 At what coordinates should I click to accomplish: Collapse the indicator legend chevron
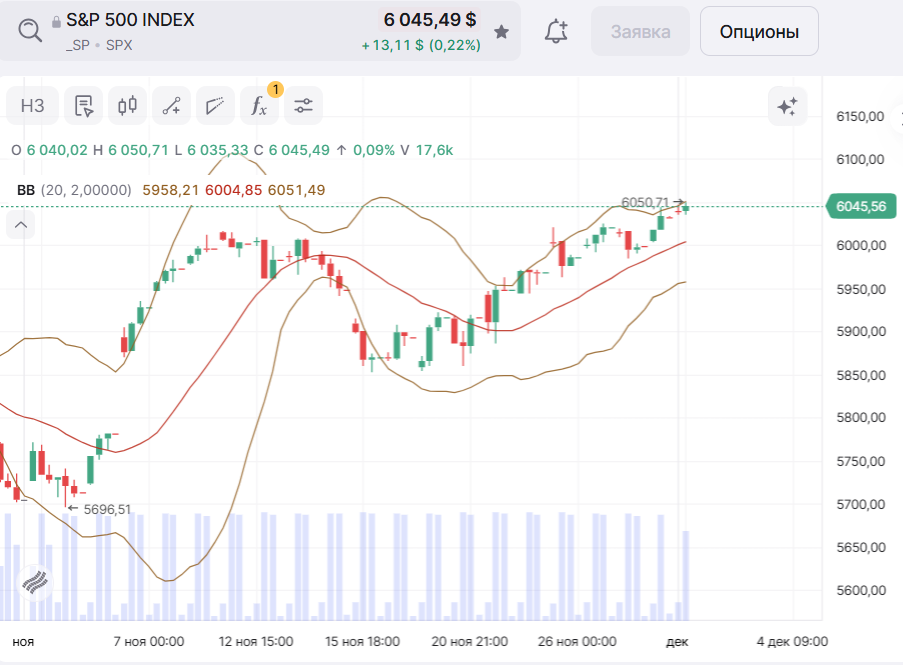pyautogui.click(x=20, y=226)
